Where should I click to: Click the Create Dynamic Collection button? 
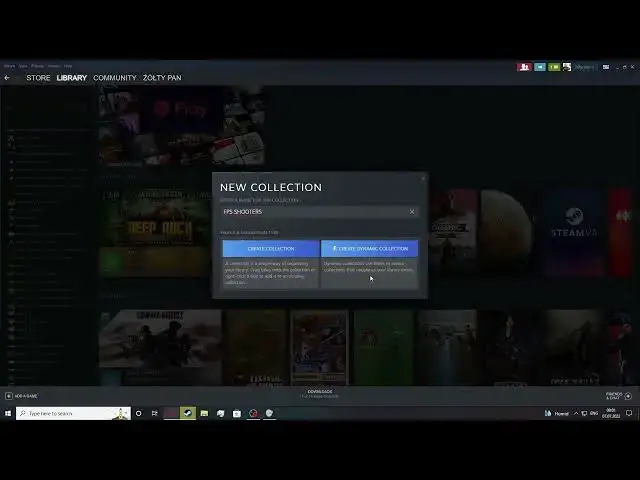click(369, 248)
